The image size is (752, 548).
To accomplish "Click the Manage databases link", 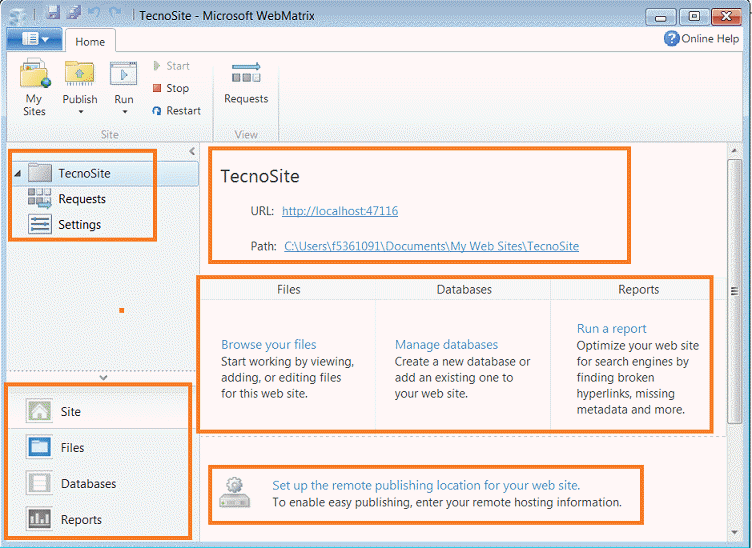I will click(446, 344).
